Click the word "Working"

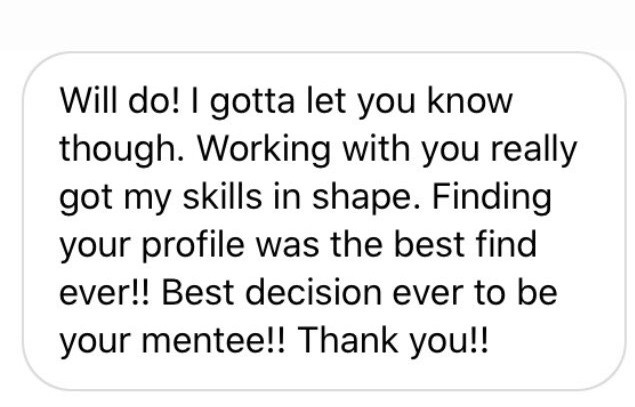[x=264, y=151]
